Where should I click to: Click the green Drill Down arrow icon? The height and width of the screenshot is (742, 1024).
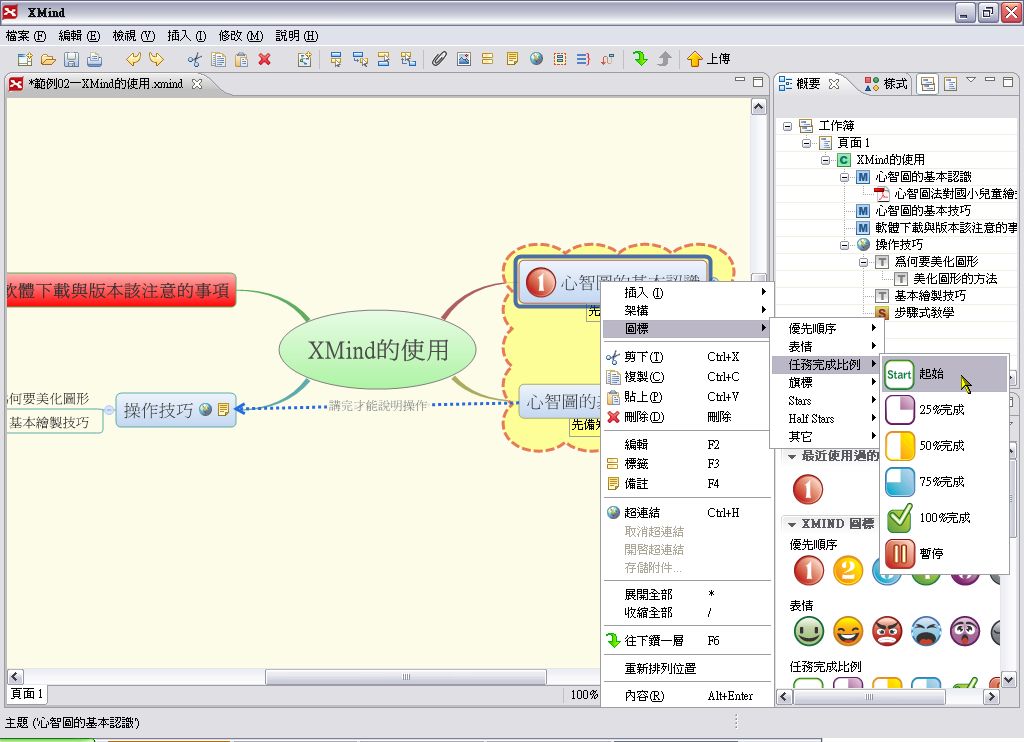click(x=641, y=59)
